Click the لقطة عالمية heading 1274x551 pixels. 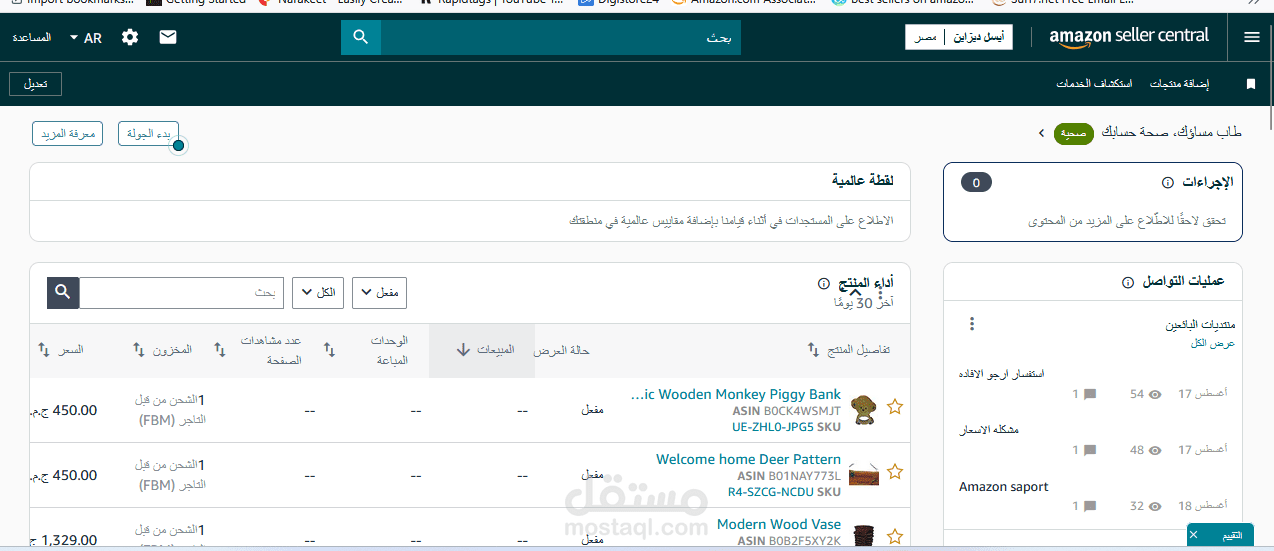click(863, 180)
